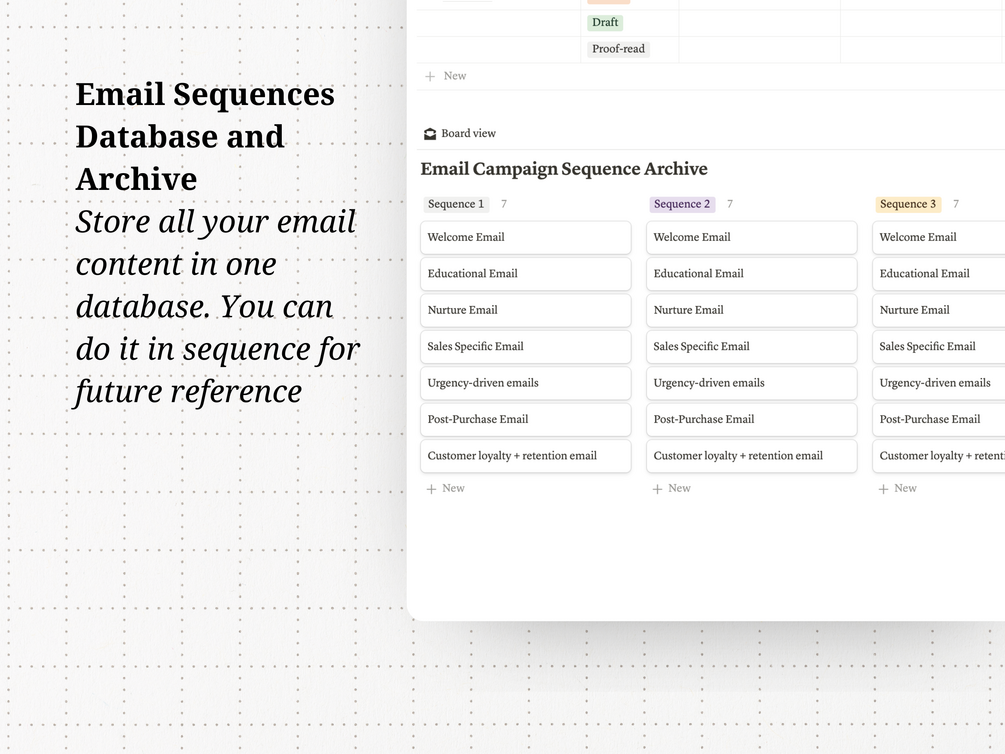
Task: Open Sales Specific Email card in Sequence 3
Action: click(939, 347)
